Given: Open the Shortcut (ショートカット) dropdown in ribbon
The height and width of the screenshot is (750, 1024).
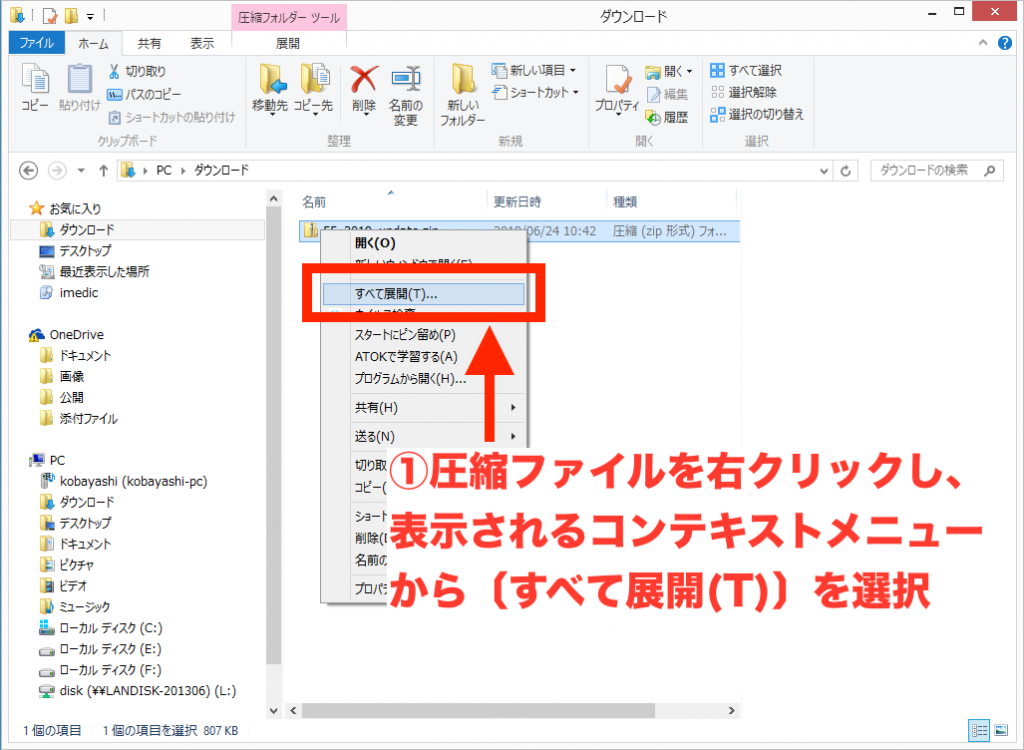Looking at the screenshot, I should (536, 92).
